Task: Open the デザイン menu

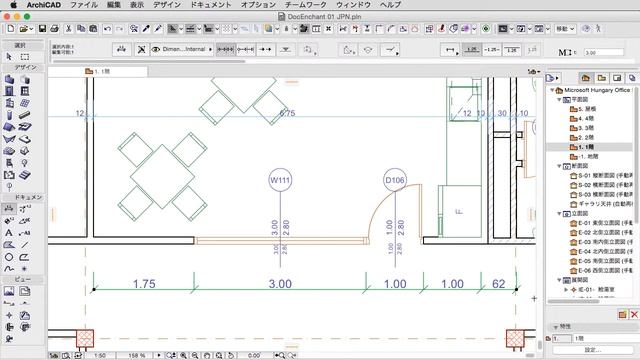Action: (x=167, y=5)
